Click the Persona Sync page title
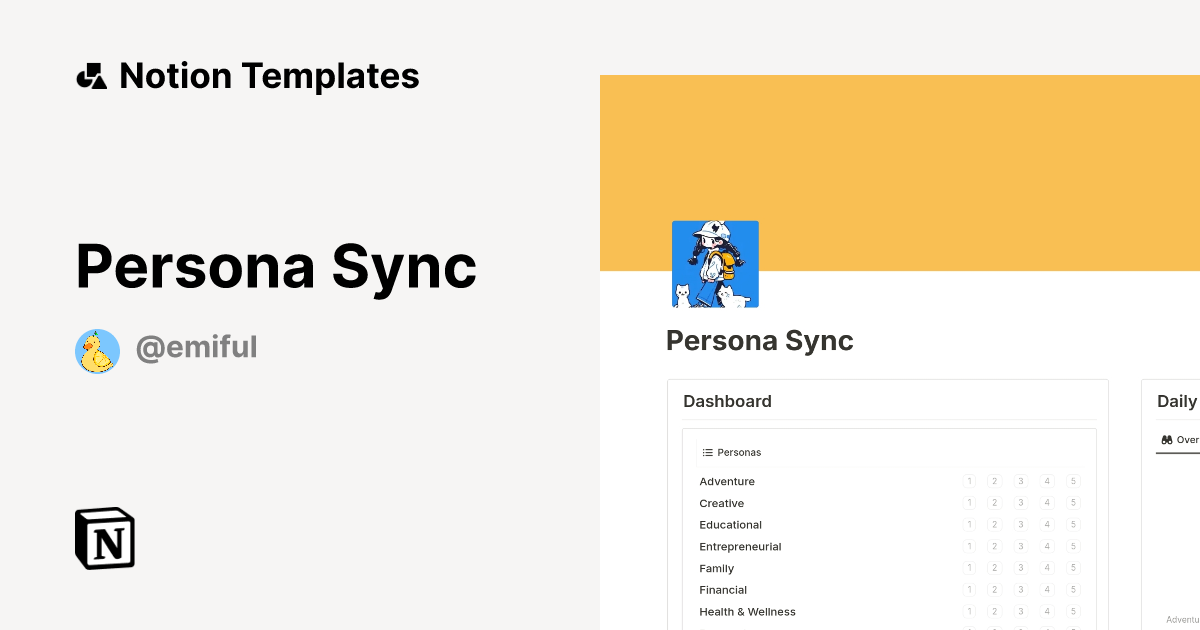This screenshot has height=630, width=1200. [759, 341]
